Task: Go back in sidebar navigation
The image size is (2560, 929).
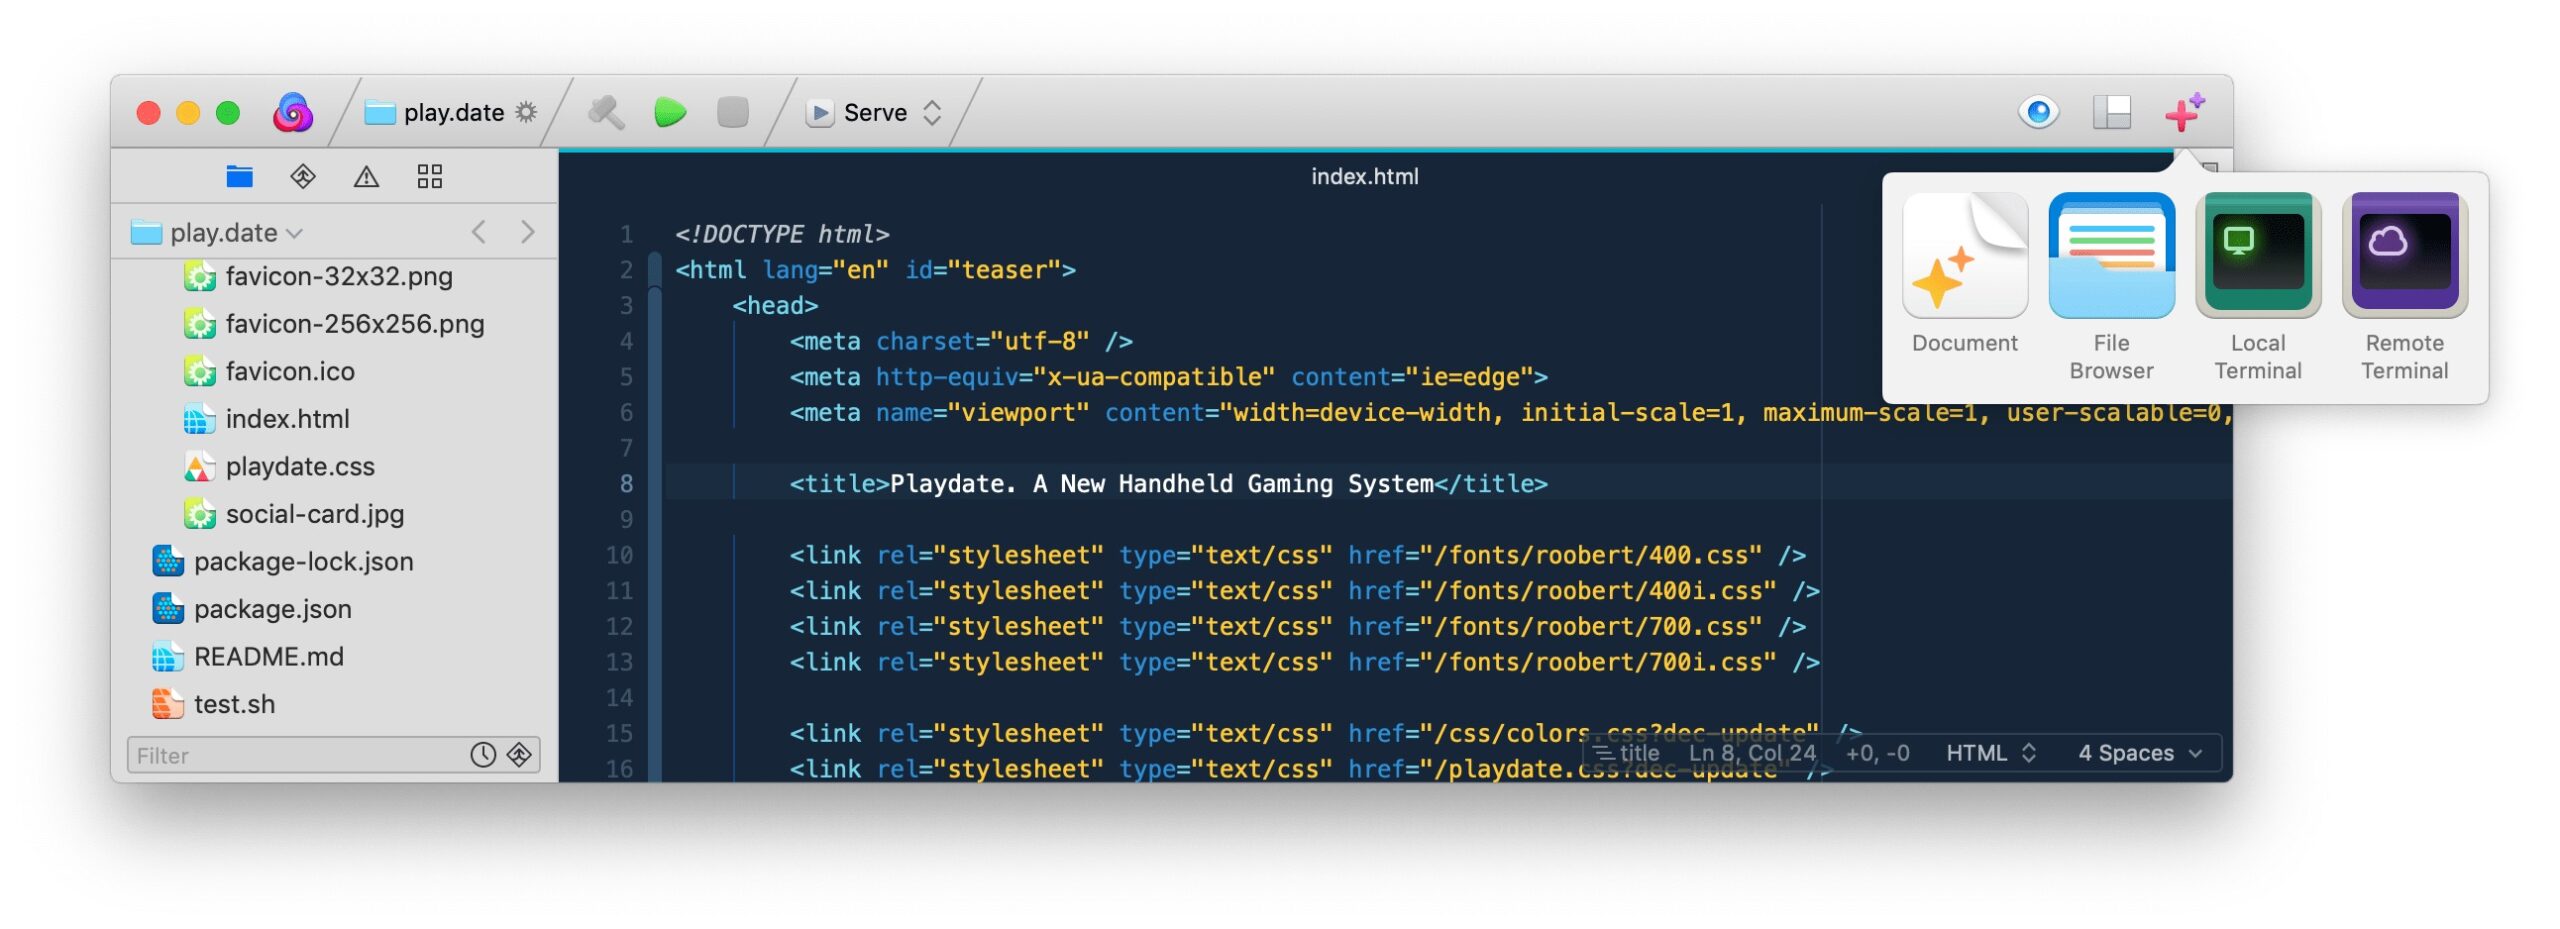Action: pos(478,233)
